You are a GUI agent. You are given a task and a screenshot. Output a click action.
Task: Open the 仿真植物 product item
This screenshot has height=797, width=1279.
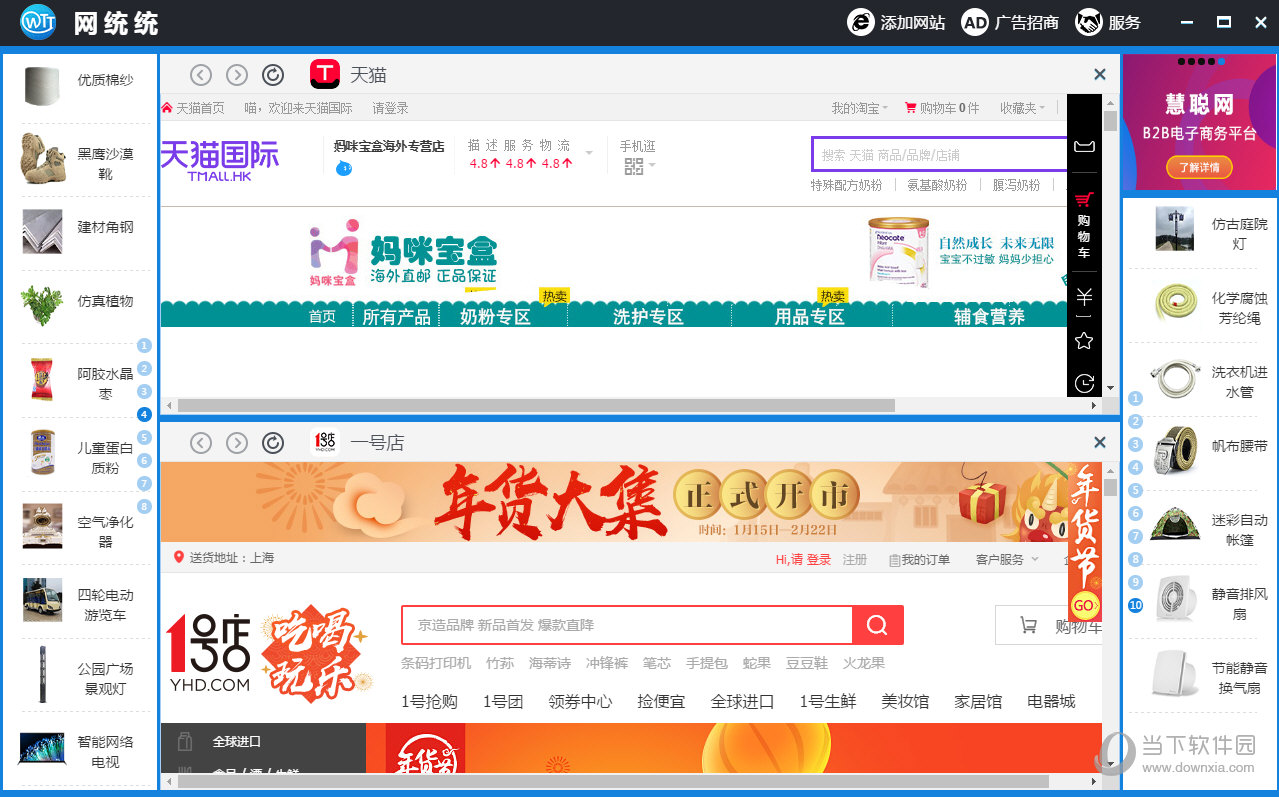80,305
